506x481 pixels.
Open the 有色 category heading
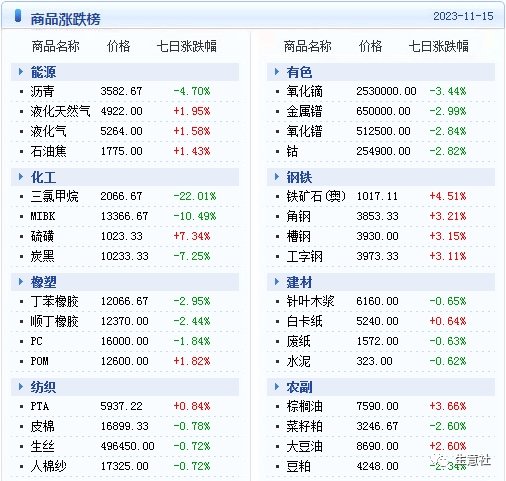click(x=299, y=72)
